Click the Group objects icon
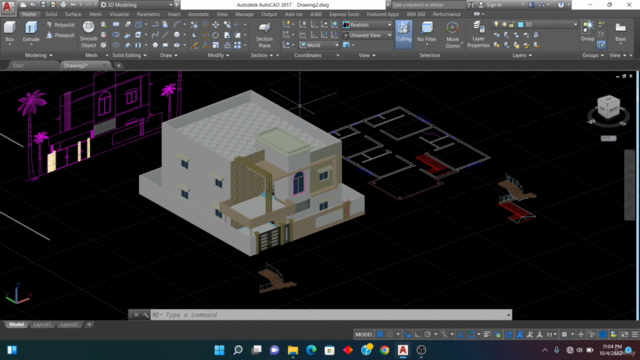 587,31
